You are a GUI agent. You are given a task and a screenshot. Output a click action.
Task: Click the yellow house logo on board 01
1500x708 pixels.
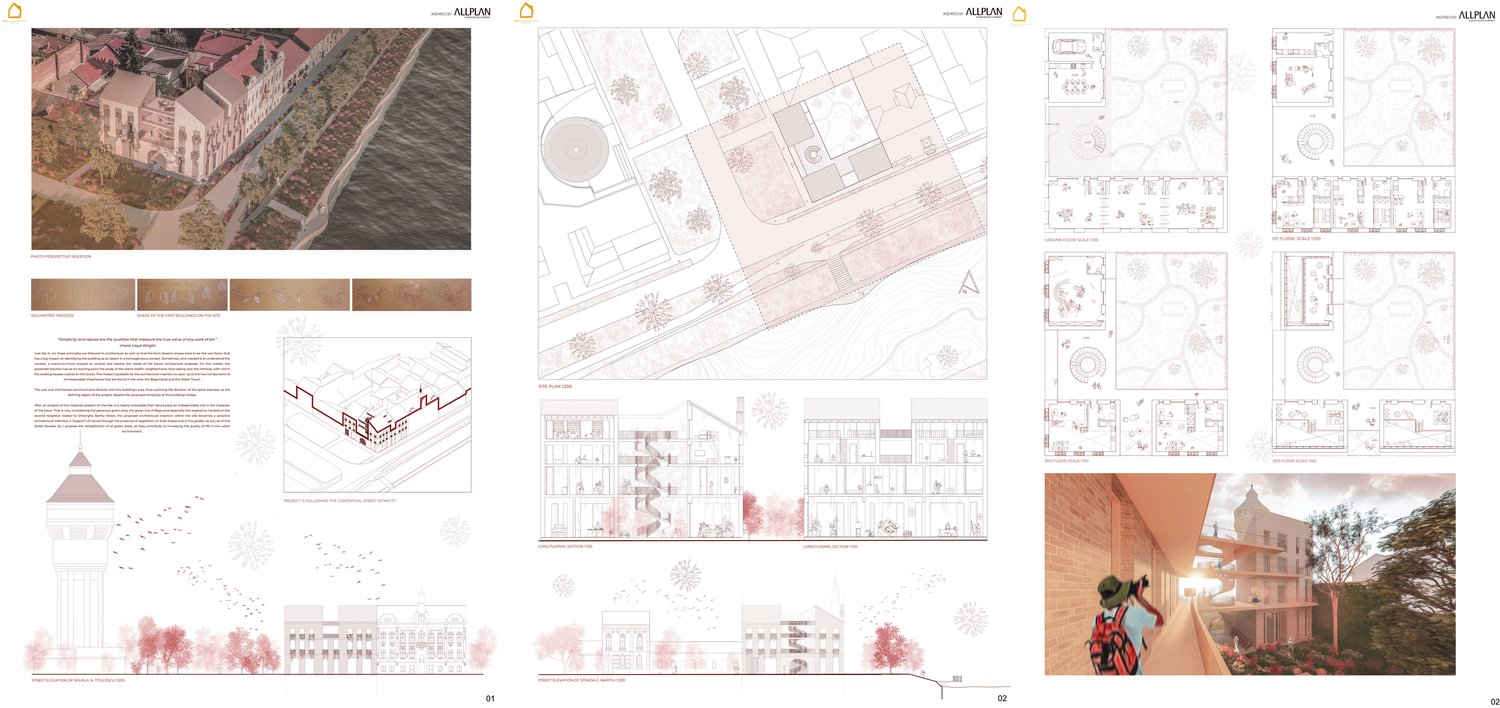click(14, 12)
